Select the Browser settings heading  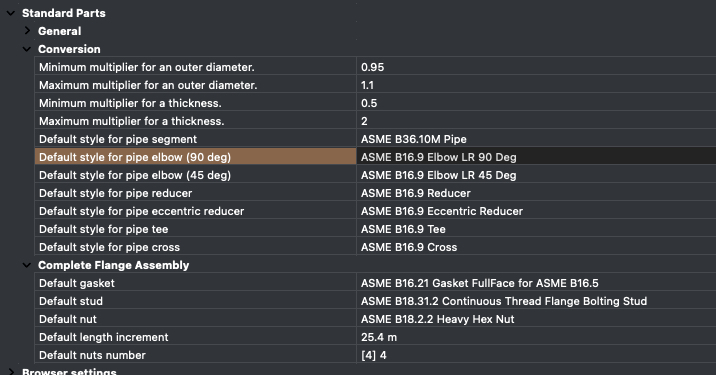pyautogui.click(x=69, y=371)
